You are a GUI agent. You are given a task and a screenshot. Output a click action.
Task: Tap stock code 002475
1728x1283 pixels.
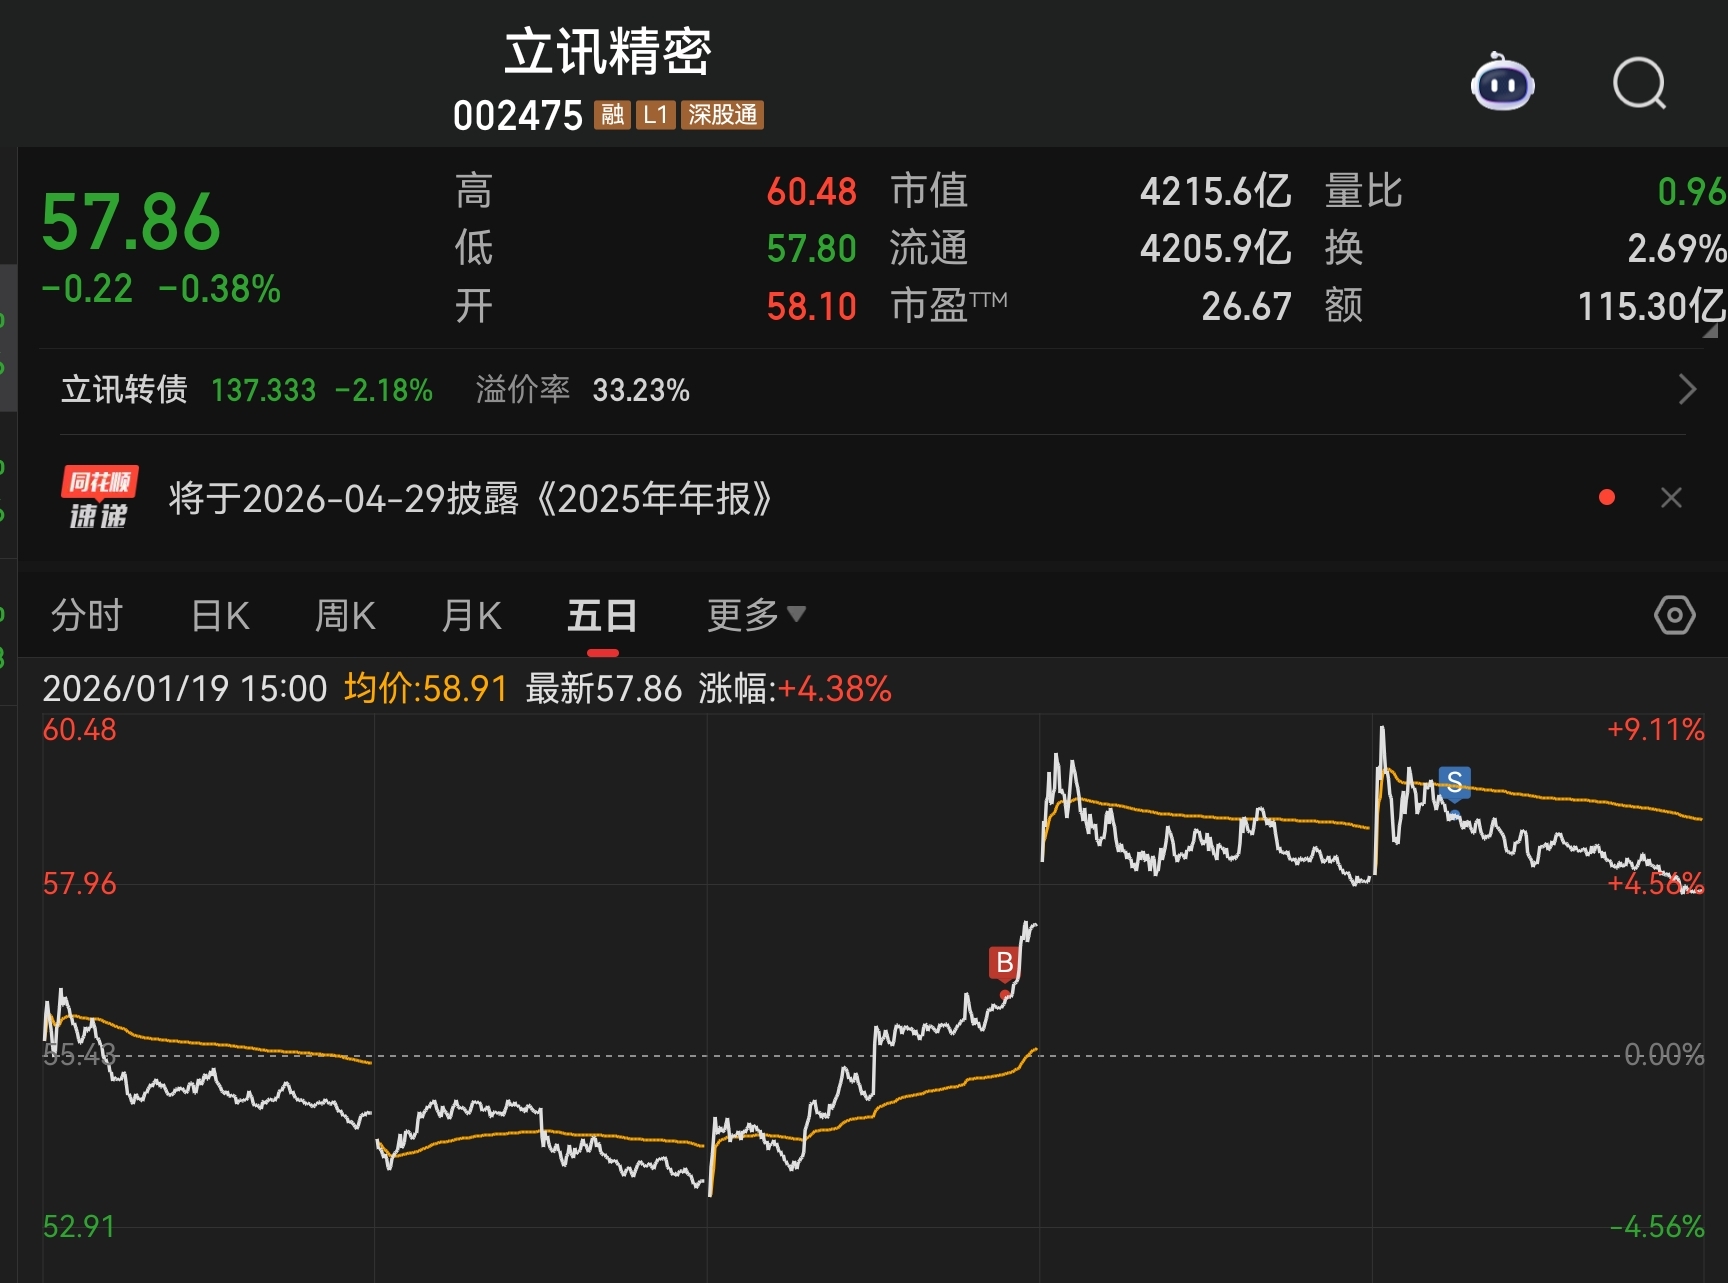[518, 116]
